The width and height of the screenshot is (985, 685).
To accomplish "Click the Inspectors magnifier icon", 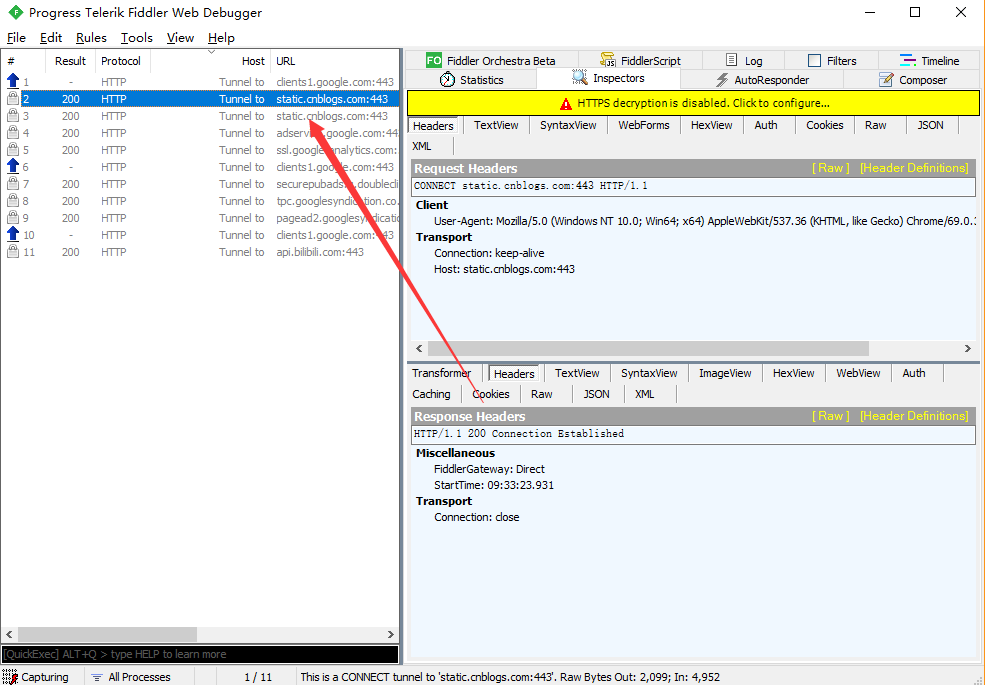I will click(579, 77).
